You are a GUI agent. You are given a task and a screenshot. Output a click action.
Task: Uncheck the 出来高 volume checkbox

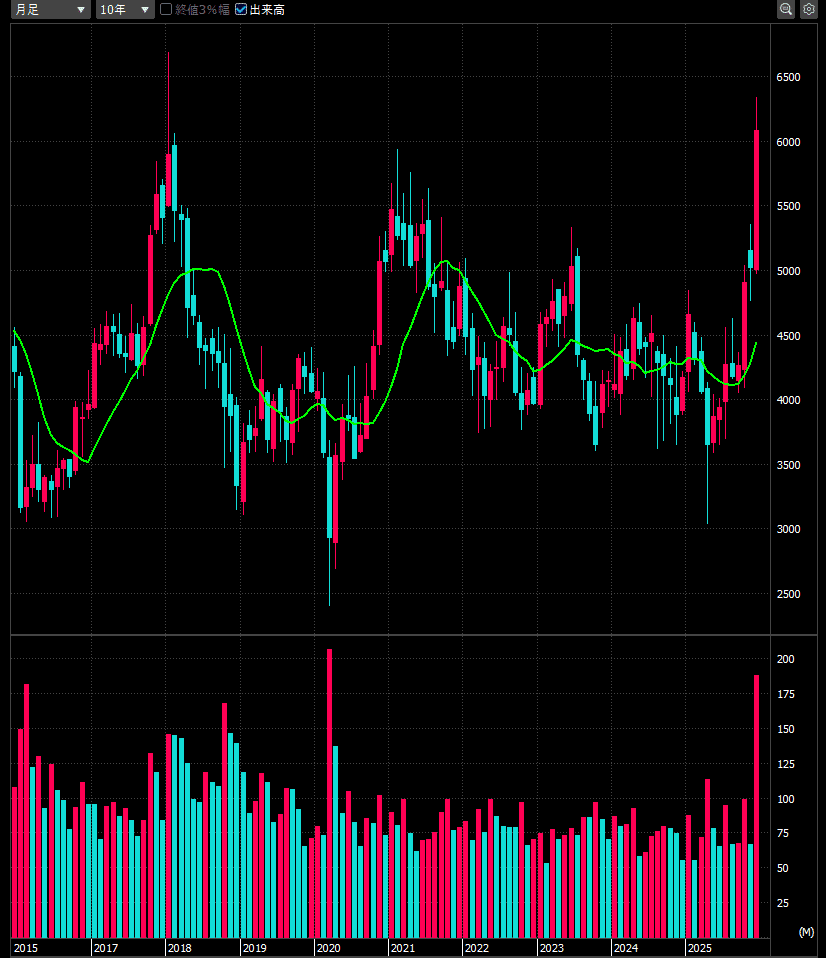[x=241, y=9]
